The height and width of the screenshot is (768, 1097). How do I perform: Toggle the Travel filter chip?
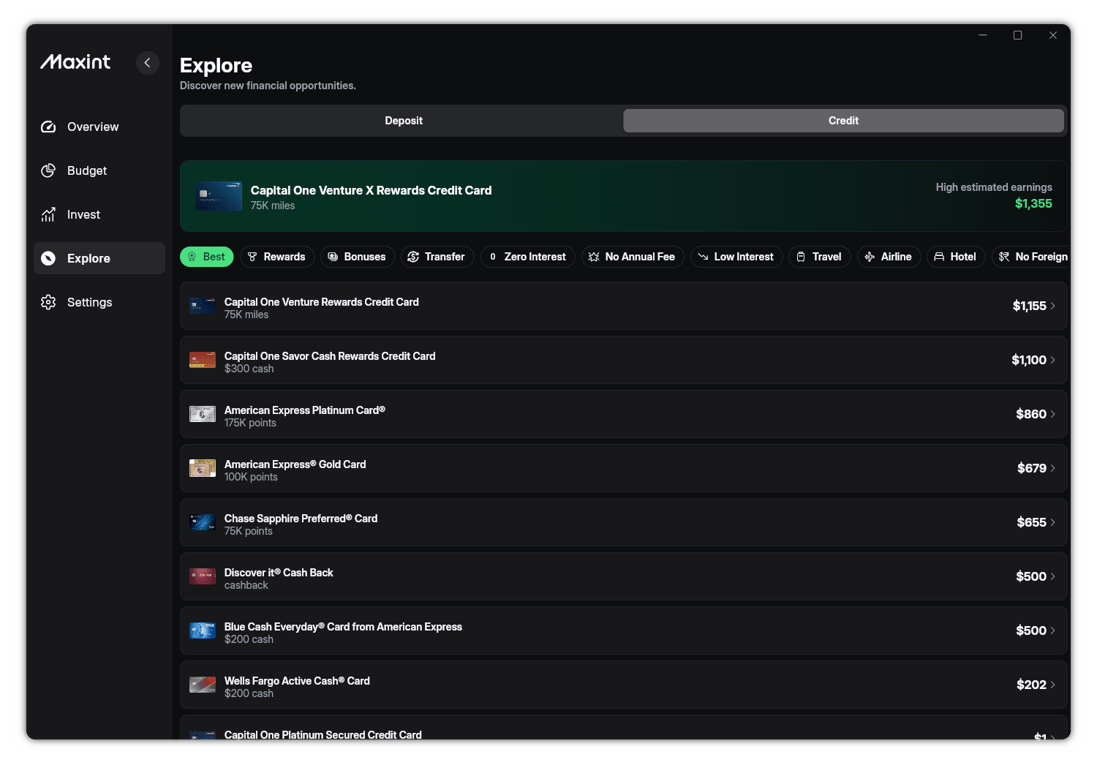coord(820,257)
